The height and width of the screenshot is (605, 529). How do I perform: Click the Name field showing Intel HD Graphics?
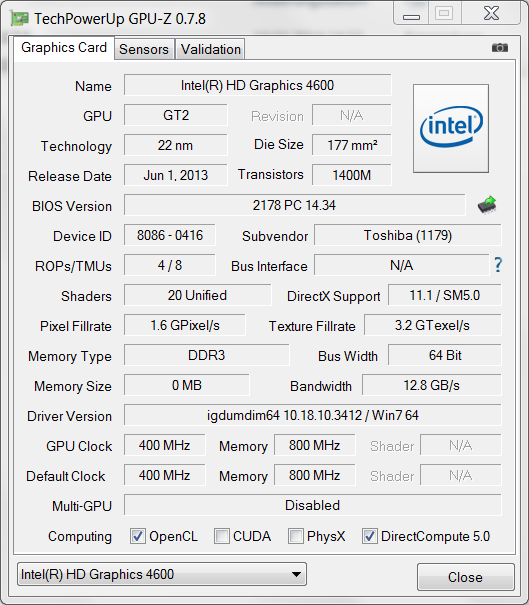pos(257,85)
